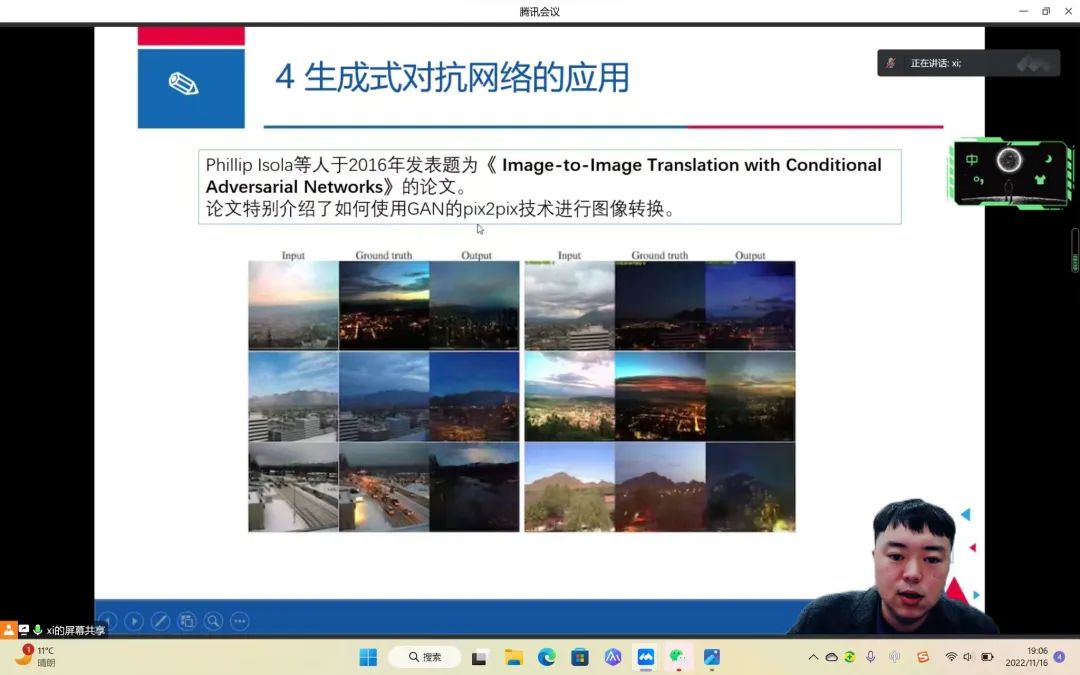Open the Windows Start menu

click(368, 657)
